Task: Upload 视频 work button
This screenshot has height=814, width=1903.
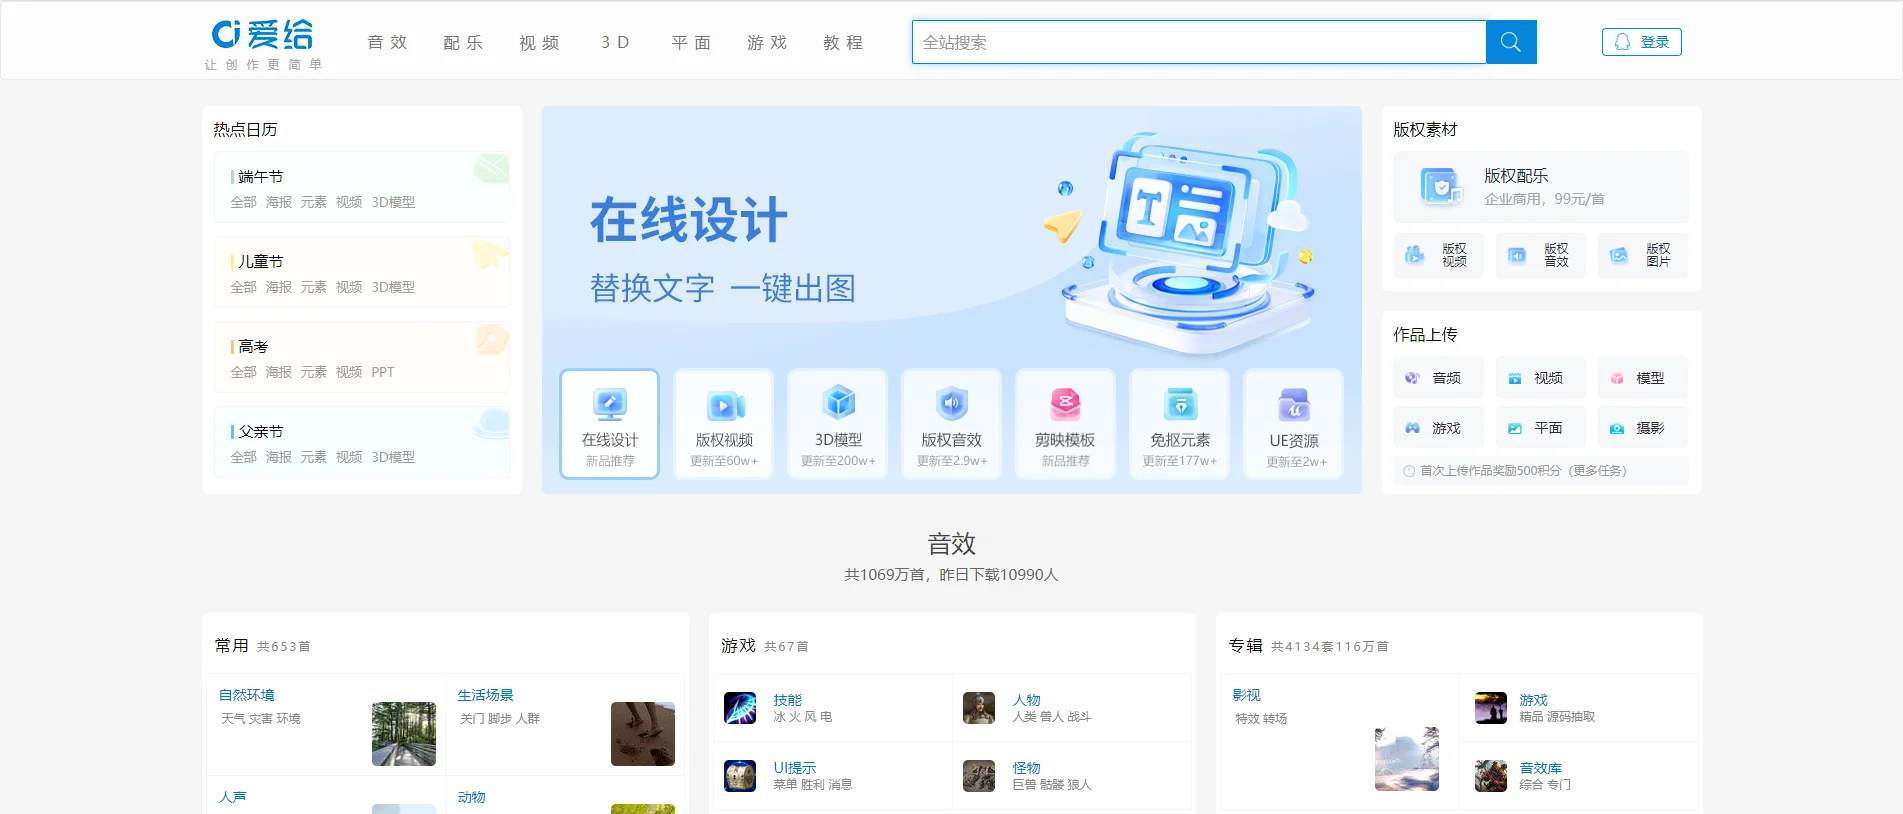Action: [x=1541, y=378]
